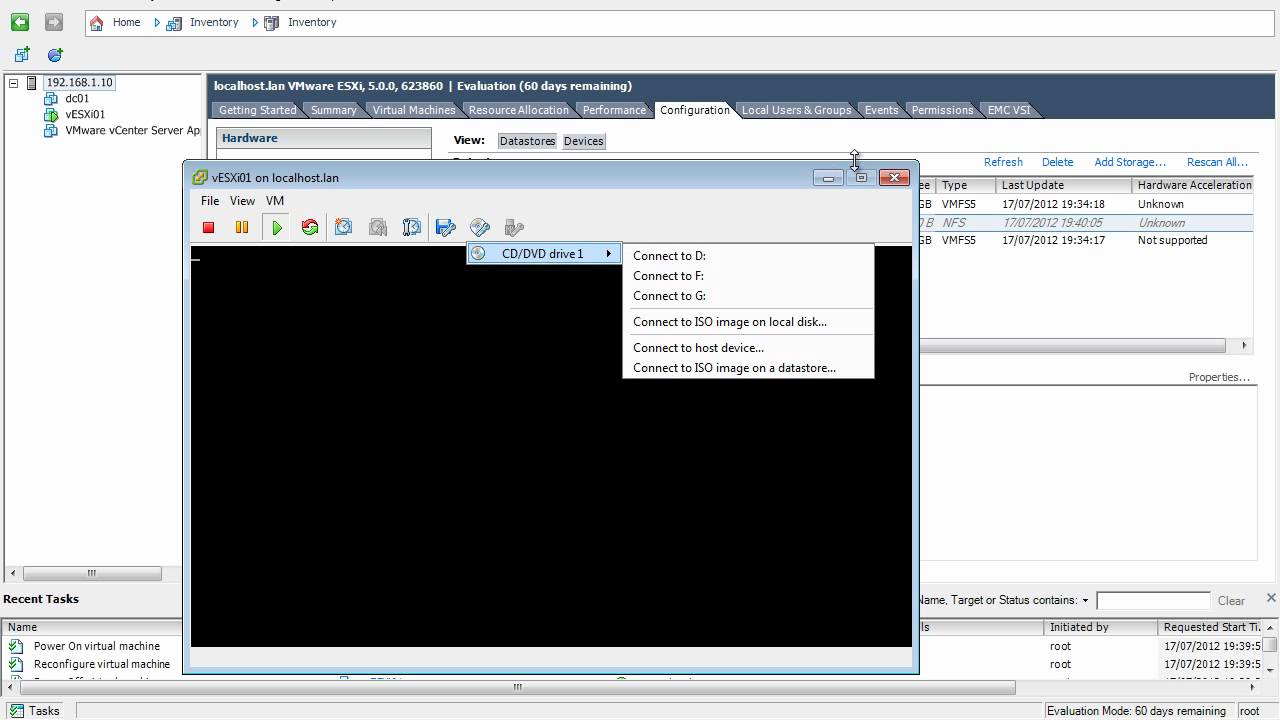Click the red Power Off button in console toolbar
The width and height of the screenshot is (1280, 720).
click(208, 228)
